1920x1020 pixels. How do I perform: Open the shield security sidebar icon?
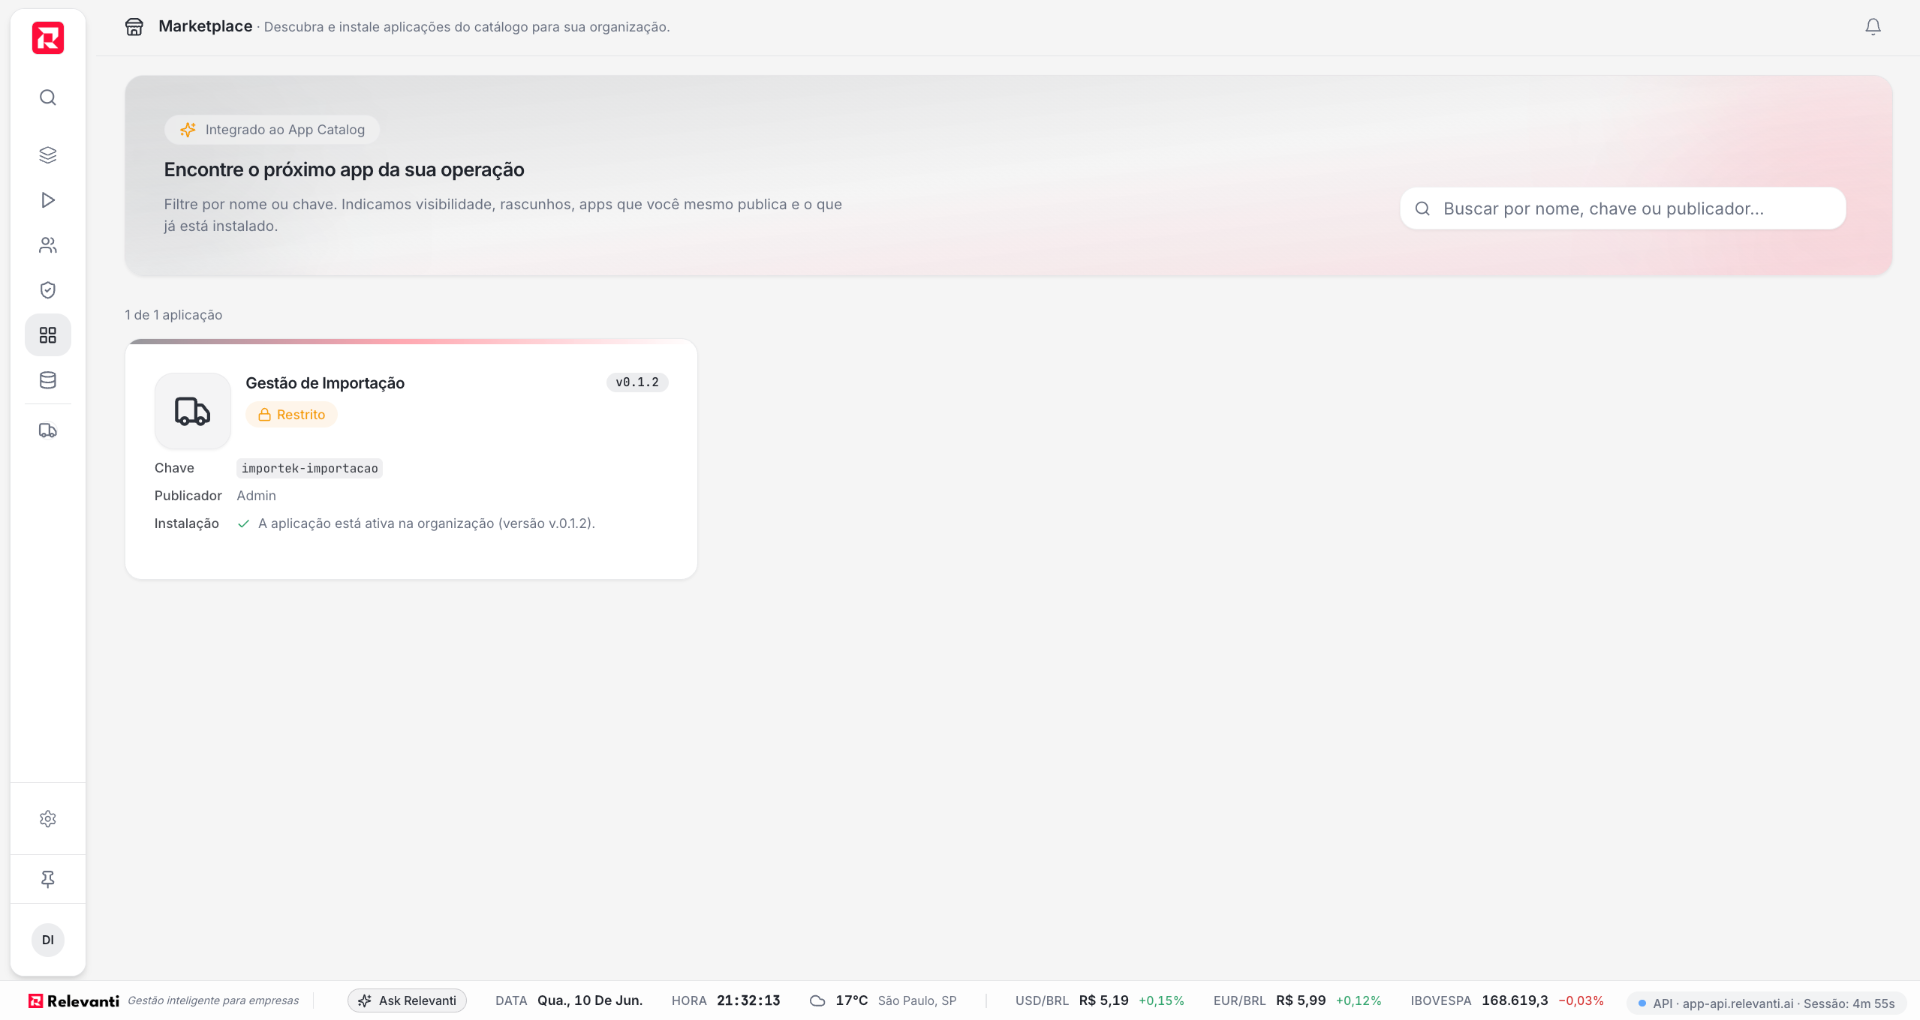(48, 290)
